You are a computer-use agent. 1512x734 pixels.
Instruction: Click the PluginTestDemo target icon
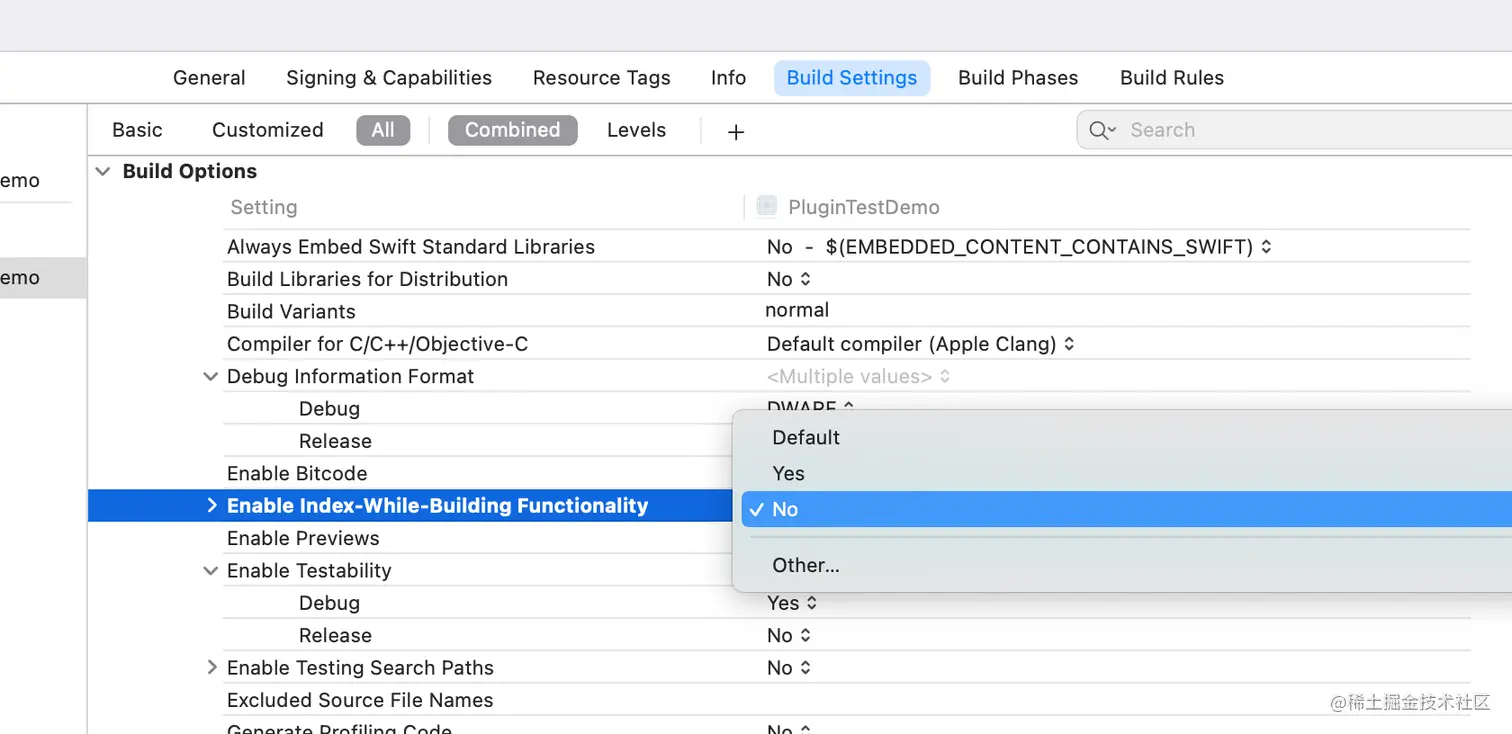pos(767,207)
